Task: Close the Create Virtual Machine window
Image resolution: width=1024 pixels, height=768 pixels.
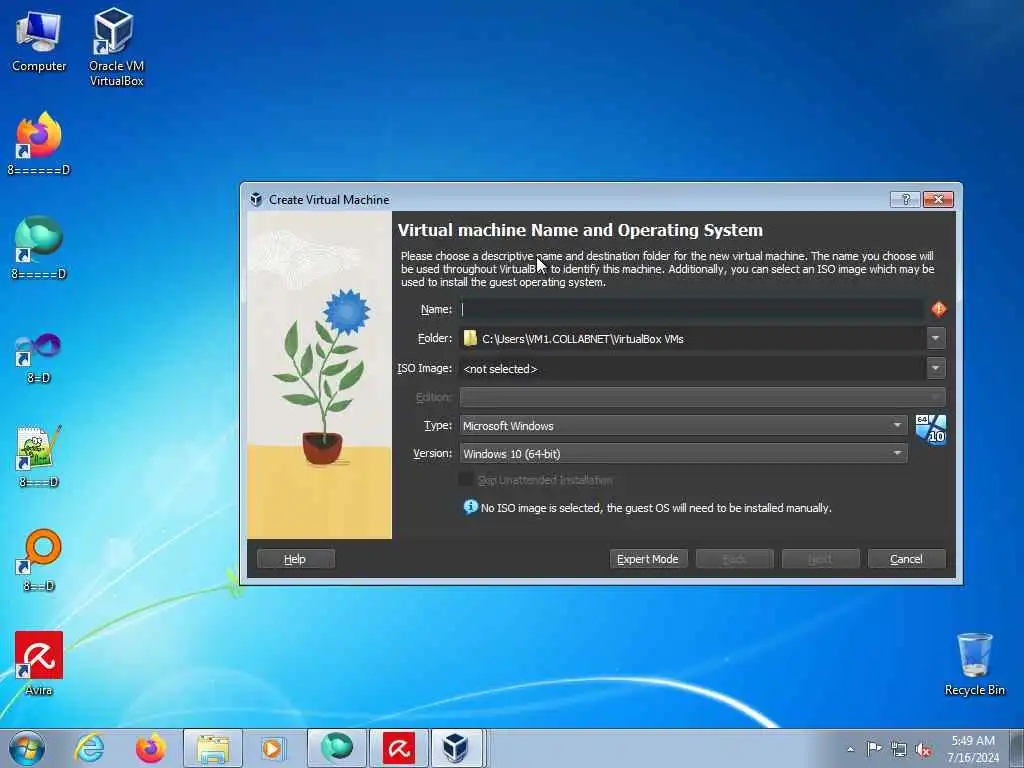Action: [x=938, y=199]
